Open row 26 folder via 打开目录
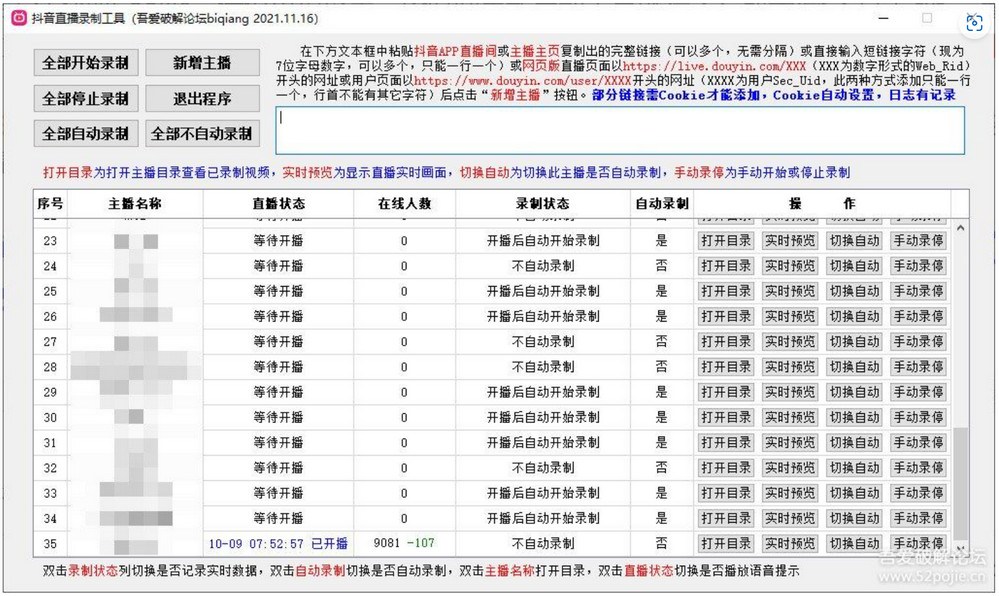Screen dimensions: 999x596 (726, 316)
